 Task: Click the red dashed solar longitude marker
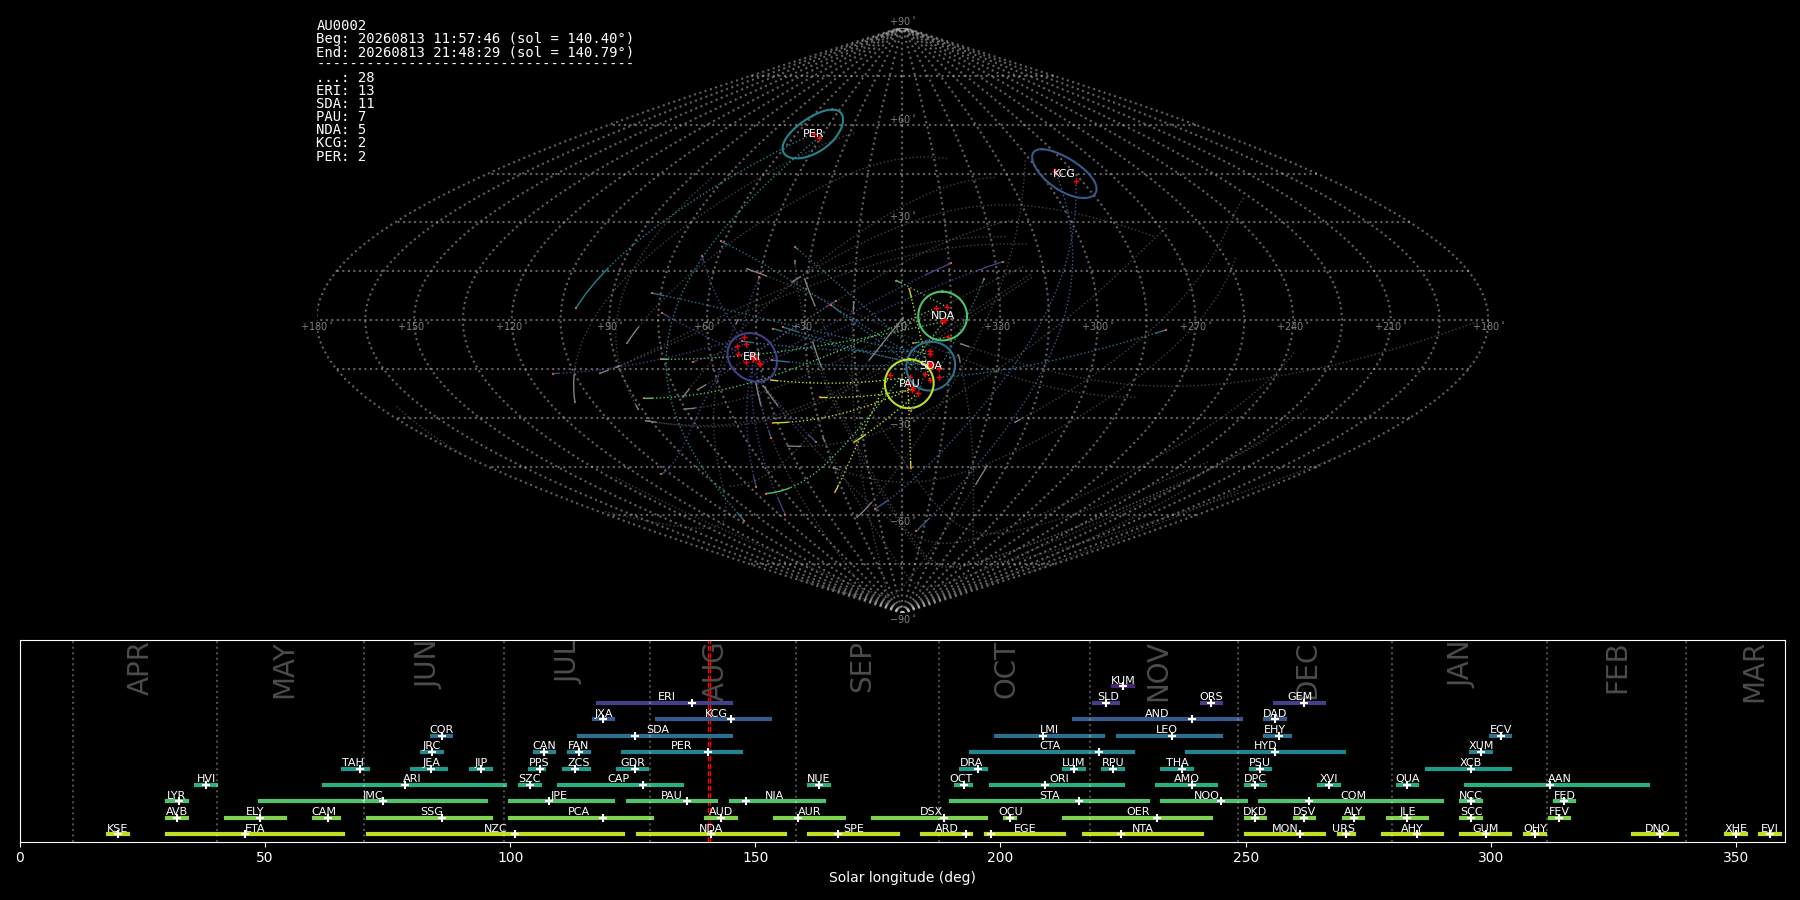pyautogui.click(x=709, y=740)
